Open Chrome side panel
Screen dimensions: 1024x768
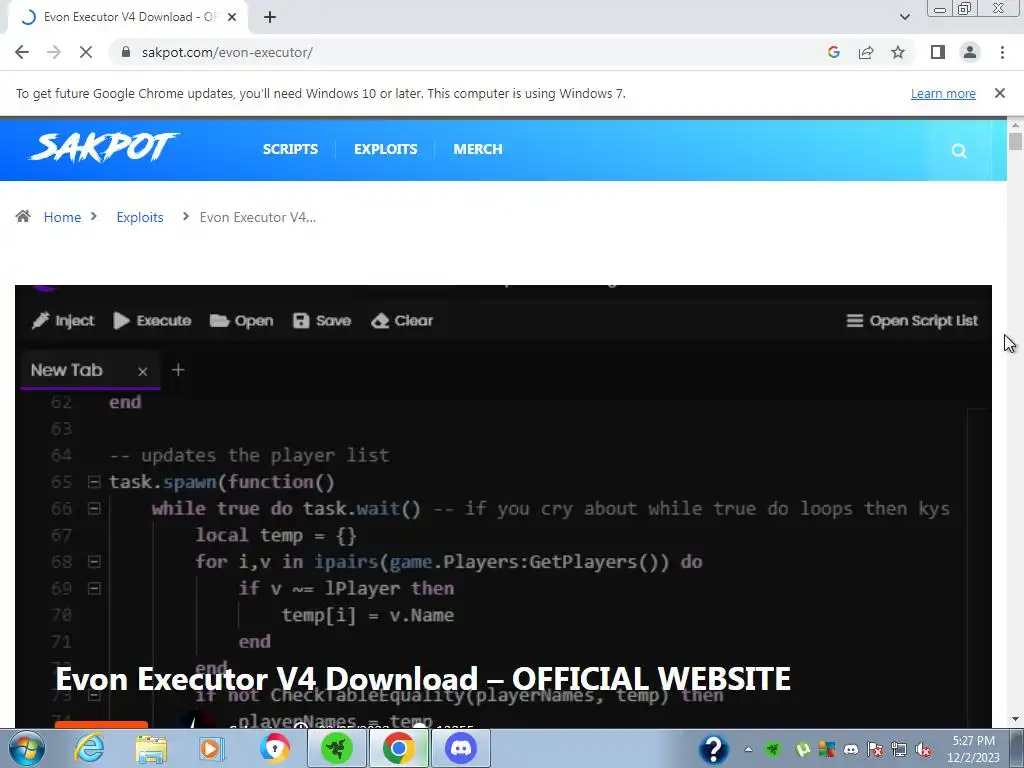click(x=938, y=52)
